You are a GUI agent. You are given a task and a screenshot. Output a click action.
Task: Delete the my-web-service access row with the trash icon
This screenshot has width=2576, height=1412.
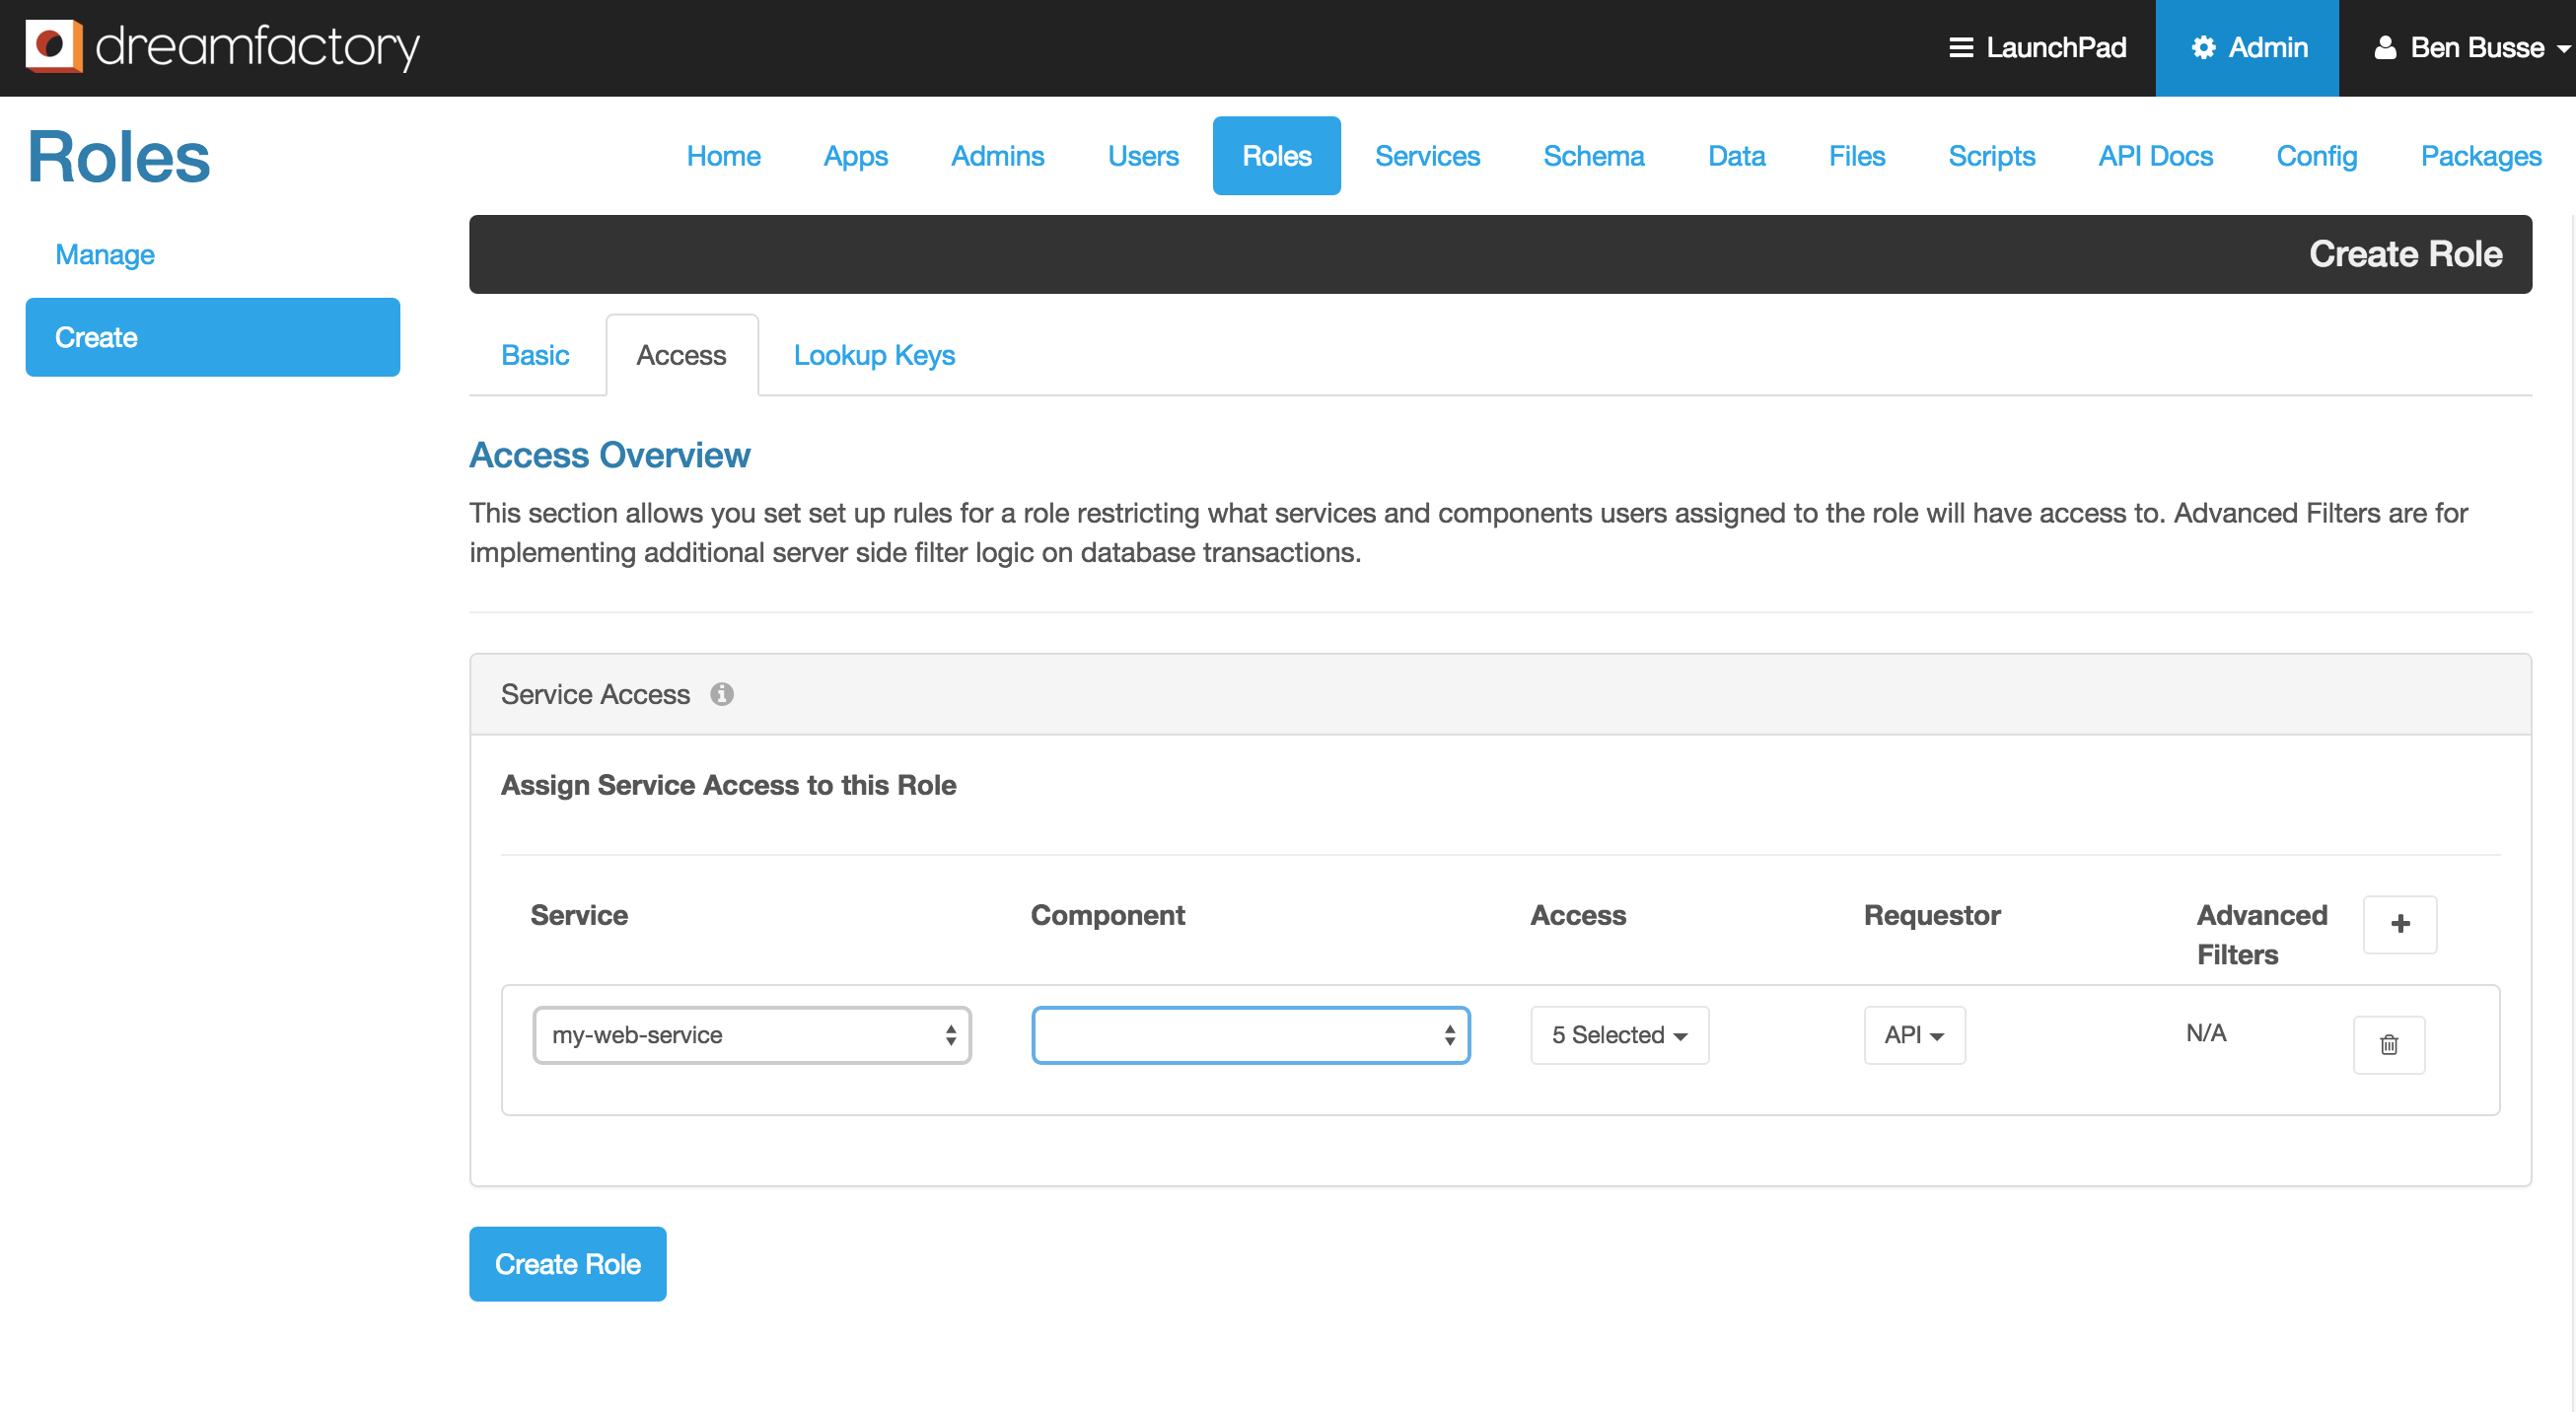(2389, 1045)
